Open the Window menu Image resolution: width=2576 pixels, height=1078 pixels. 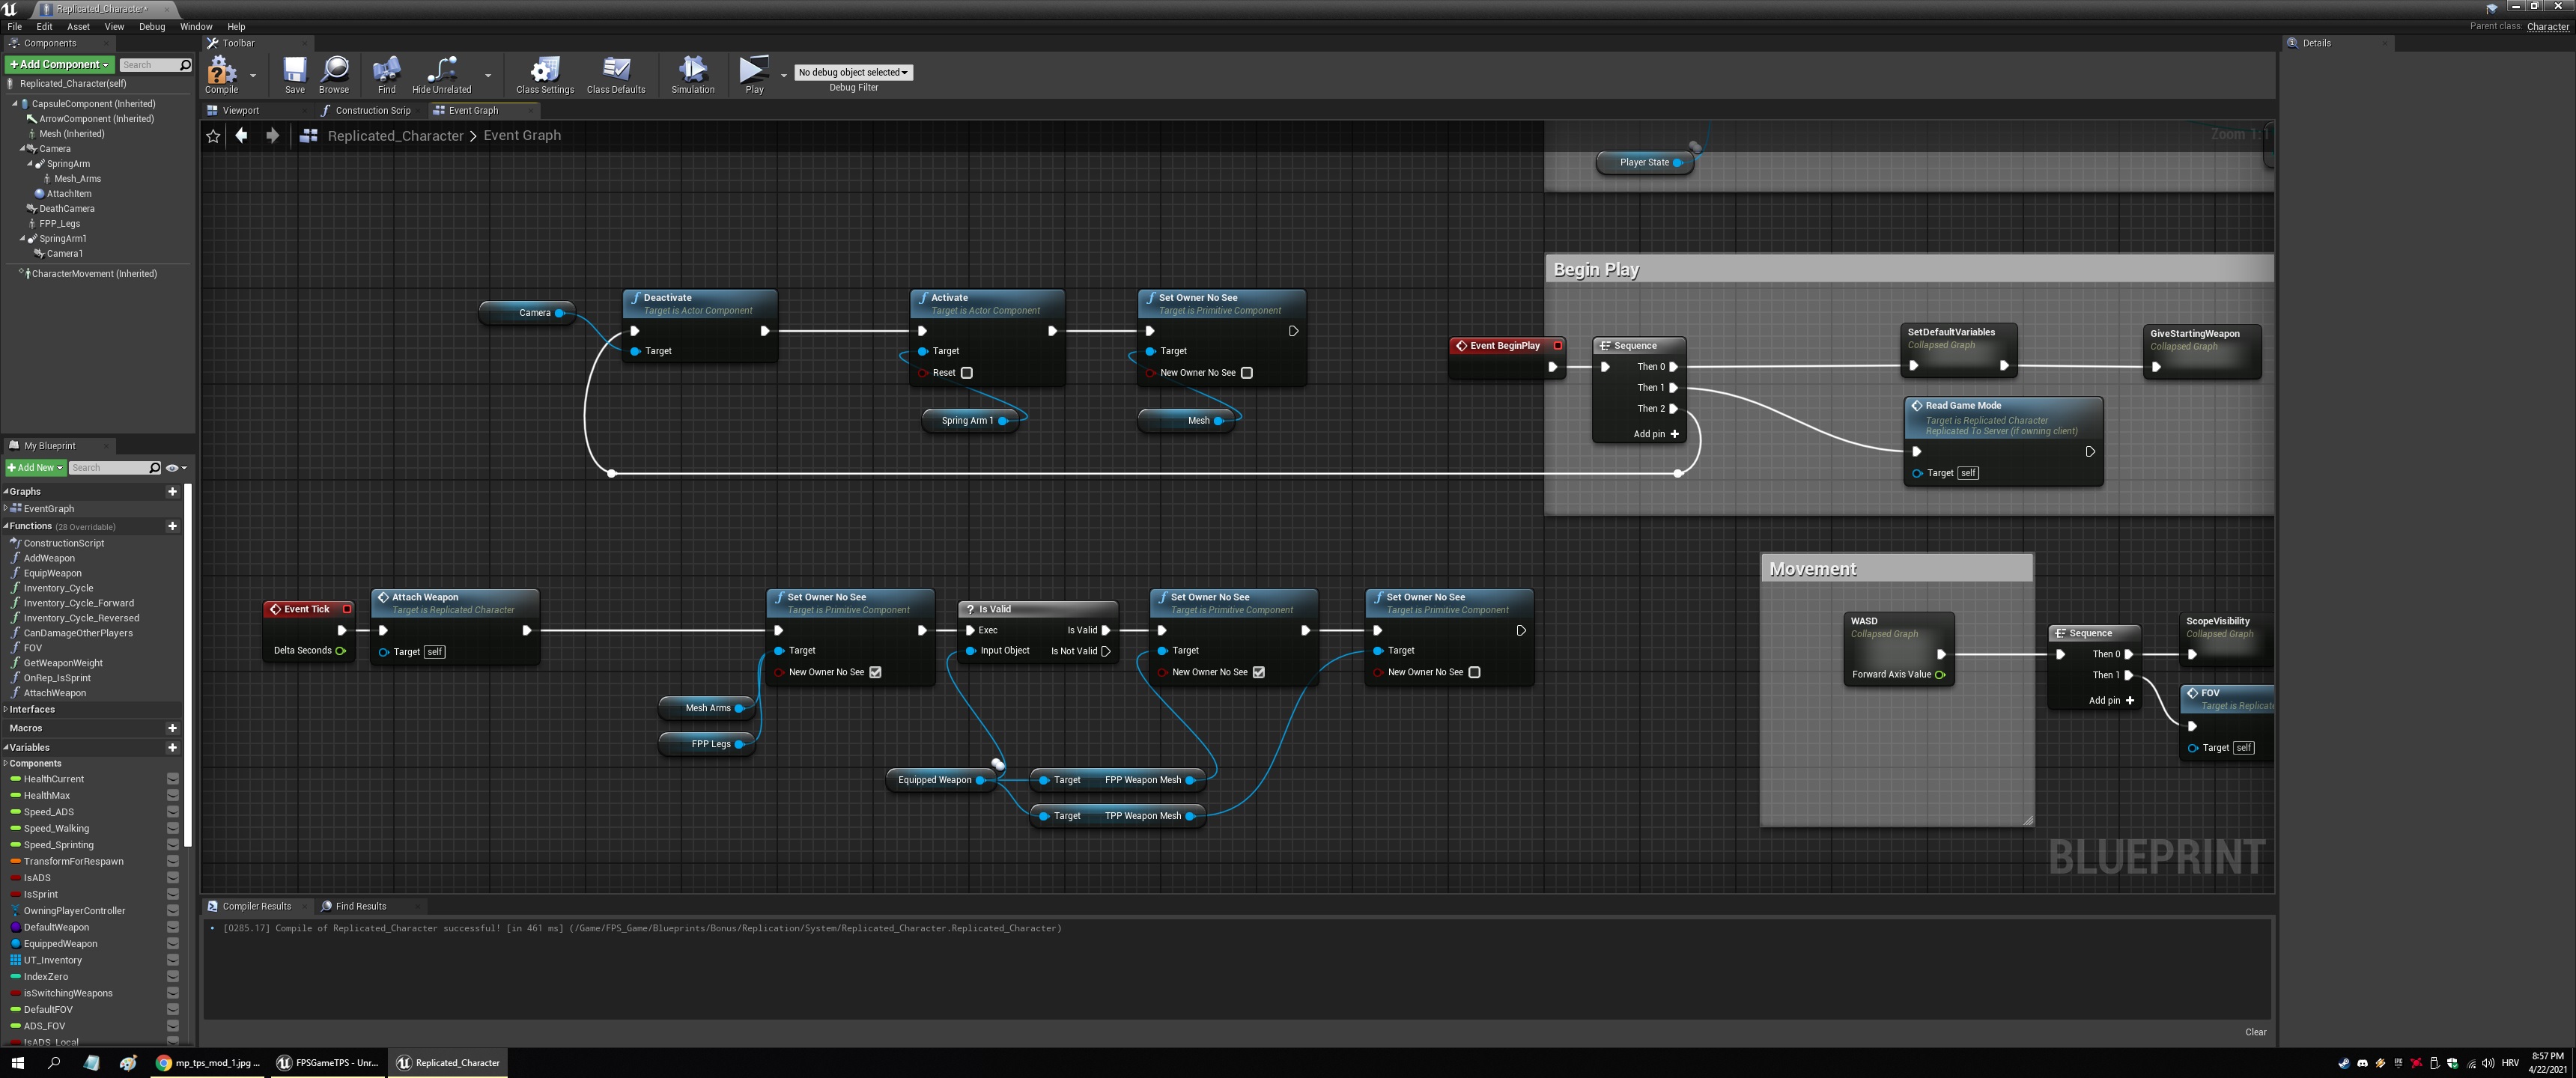coord(196,27)
